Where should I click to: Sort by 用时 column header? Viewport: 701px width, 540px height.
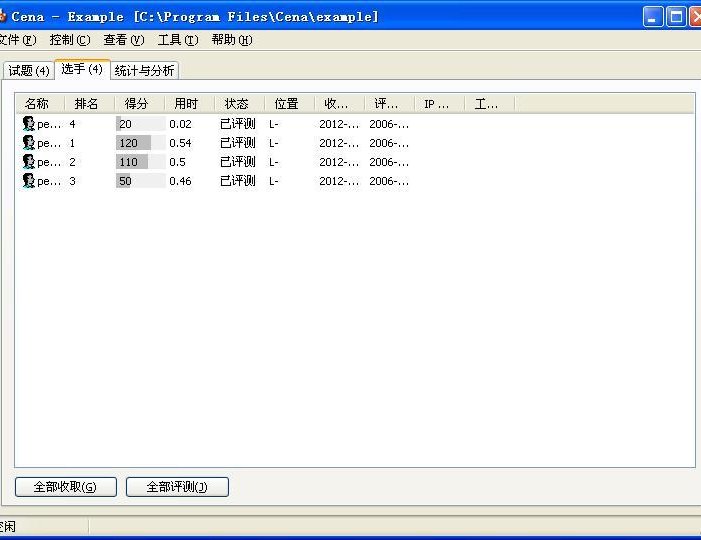pos(190,104)
